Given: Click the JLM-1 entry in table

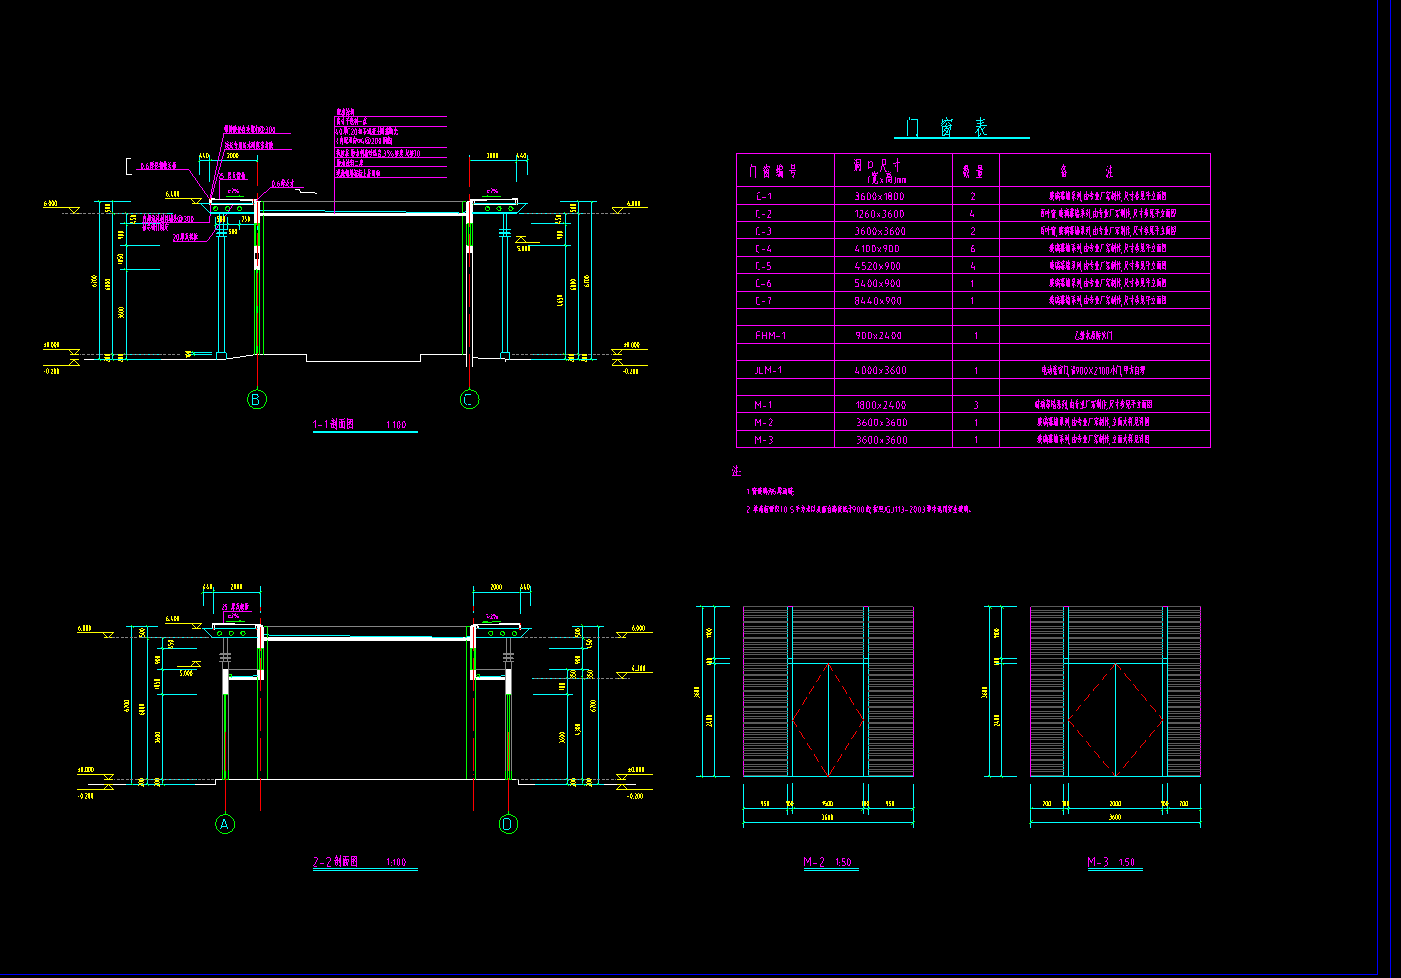Looking at the screenshot, I should (768, 370).
